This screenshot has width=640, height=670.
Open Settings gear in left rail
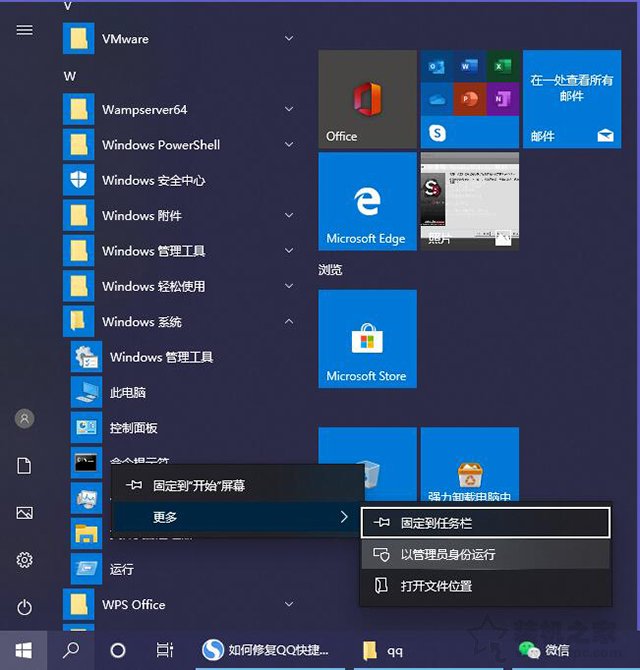point(25,560)
